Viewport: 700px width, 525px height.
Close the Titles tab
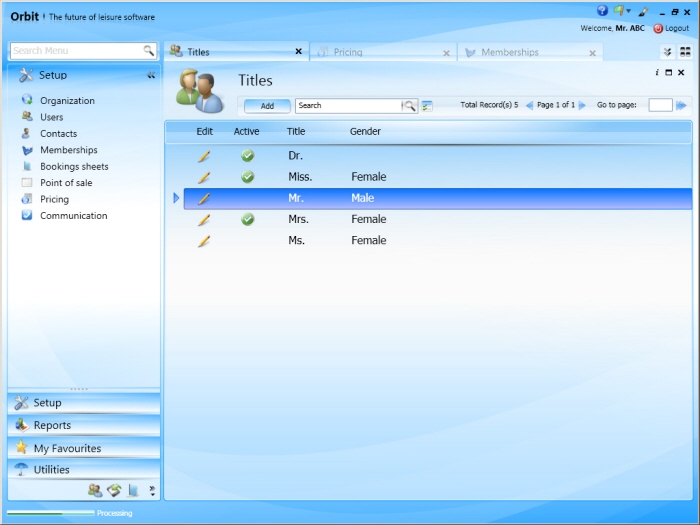[x=299, y=52]
